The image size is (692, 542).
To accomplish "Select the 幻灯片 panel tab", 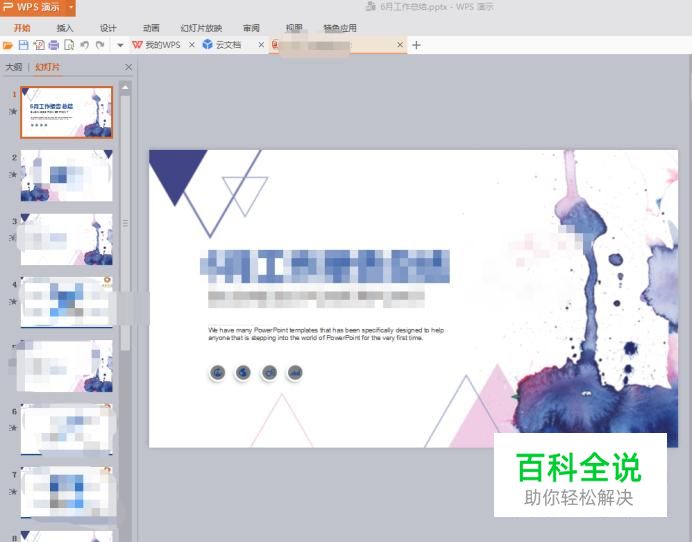I will click(48, 67).
